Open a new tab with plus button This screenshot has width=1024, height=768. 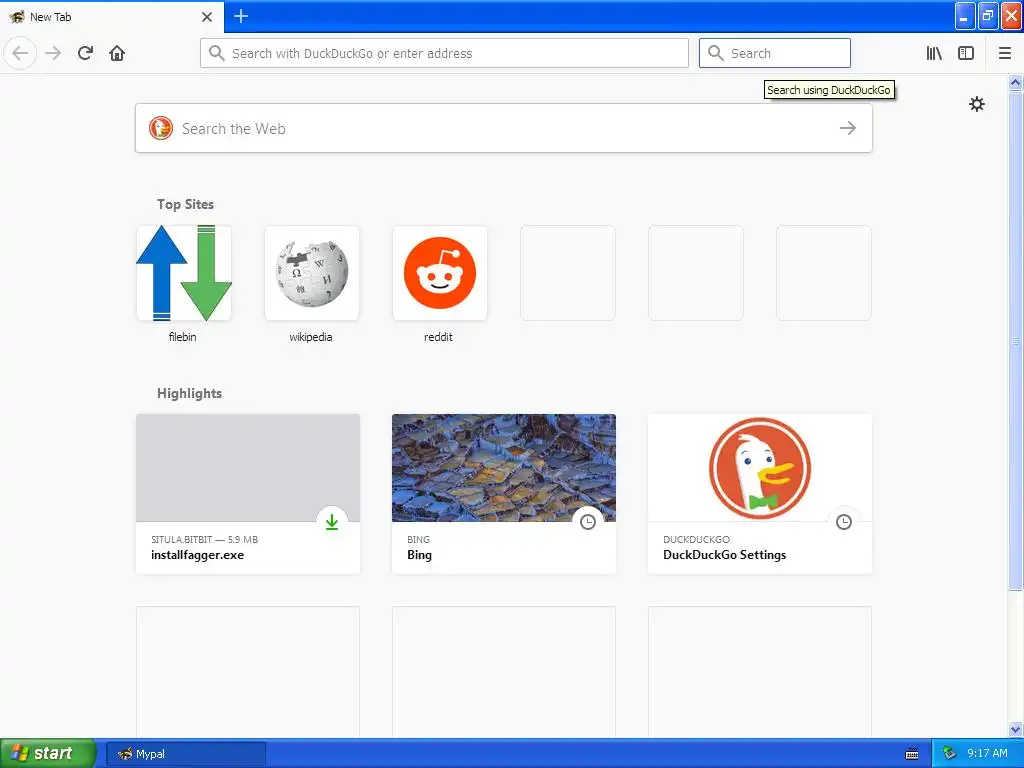pos(241,16)
